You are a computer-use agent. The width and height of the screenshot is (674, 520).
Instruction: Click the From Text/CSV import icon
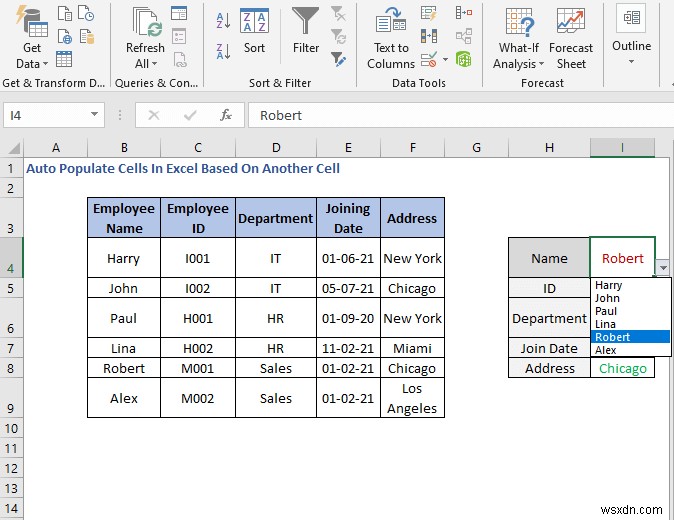[x=64, y=13]
